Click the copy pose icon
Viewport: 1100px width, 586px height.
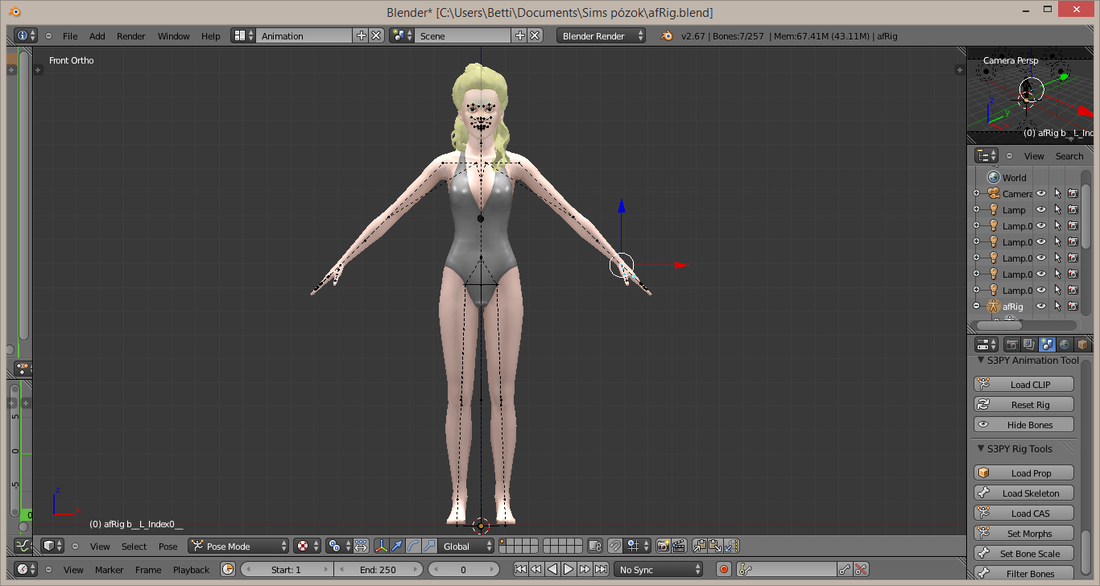pos(699,546)
